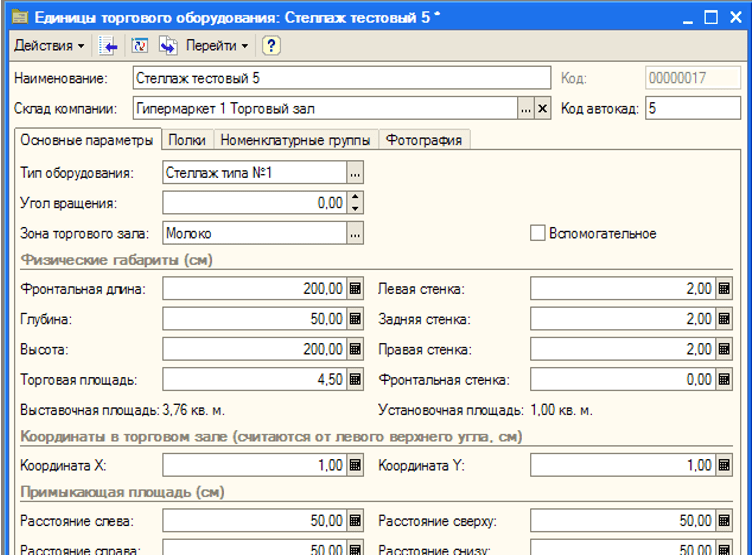Switch to the Полки tab
This screenshot has width=753, height=558.
click(187, 140)
